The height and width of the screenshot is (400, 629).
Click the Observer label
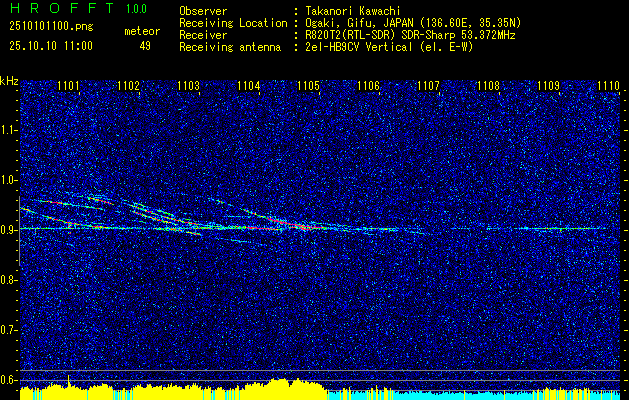click(x=203, y=11)
